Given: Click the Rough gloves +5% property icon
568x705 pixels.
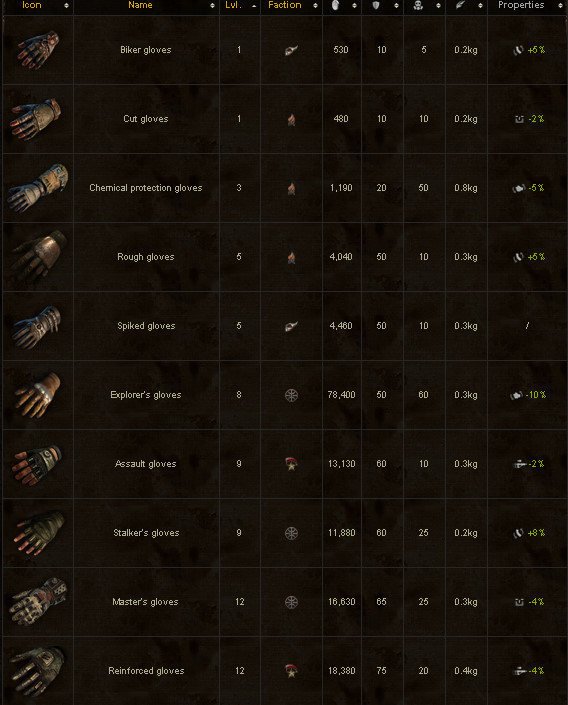Looking at the screenshot, I should pyautogui.click(x=519, y=257).
